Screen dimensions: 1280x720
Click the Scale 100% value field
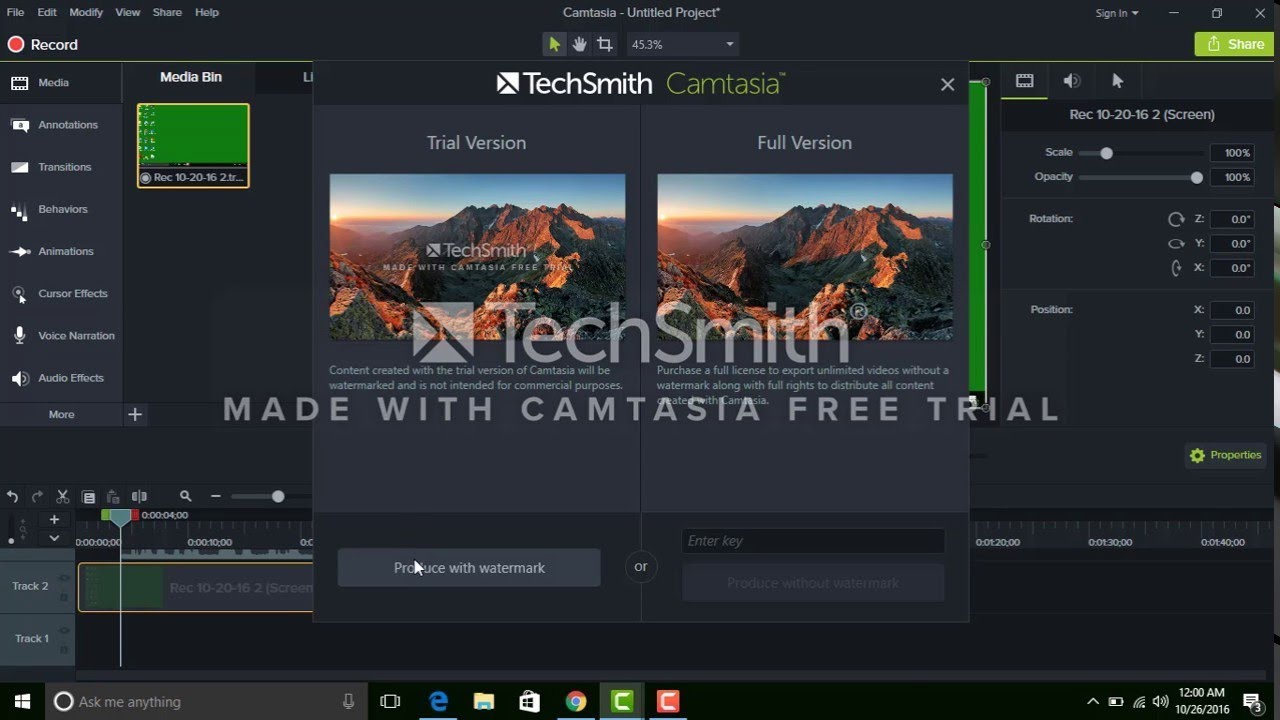[x=1231, y=153]
